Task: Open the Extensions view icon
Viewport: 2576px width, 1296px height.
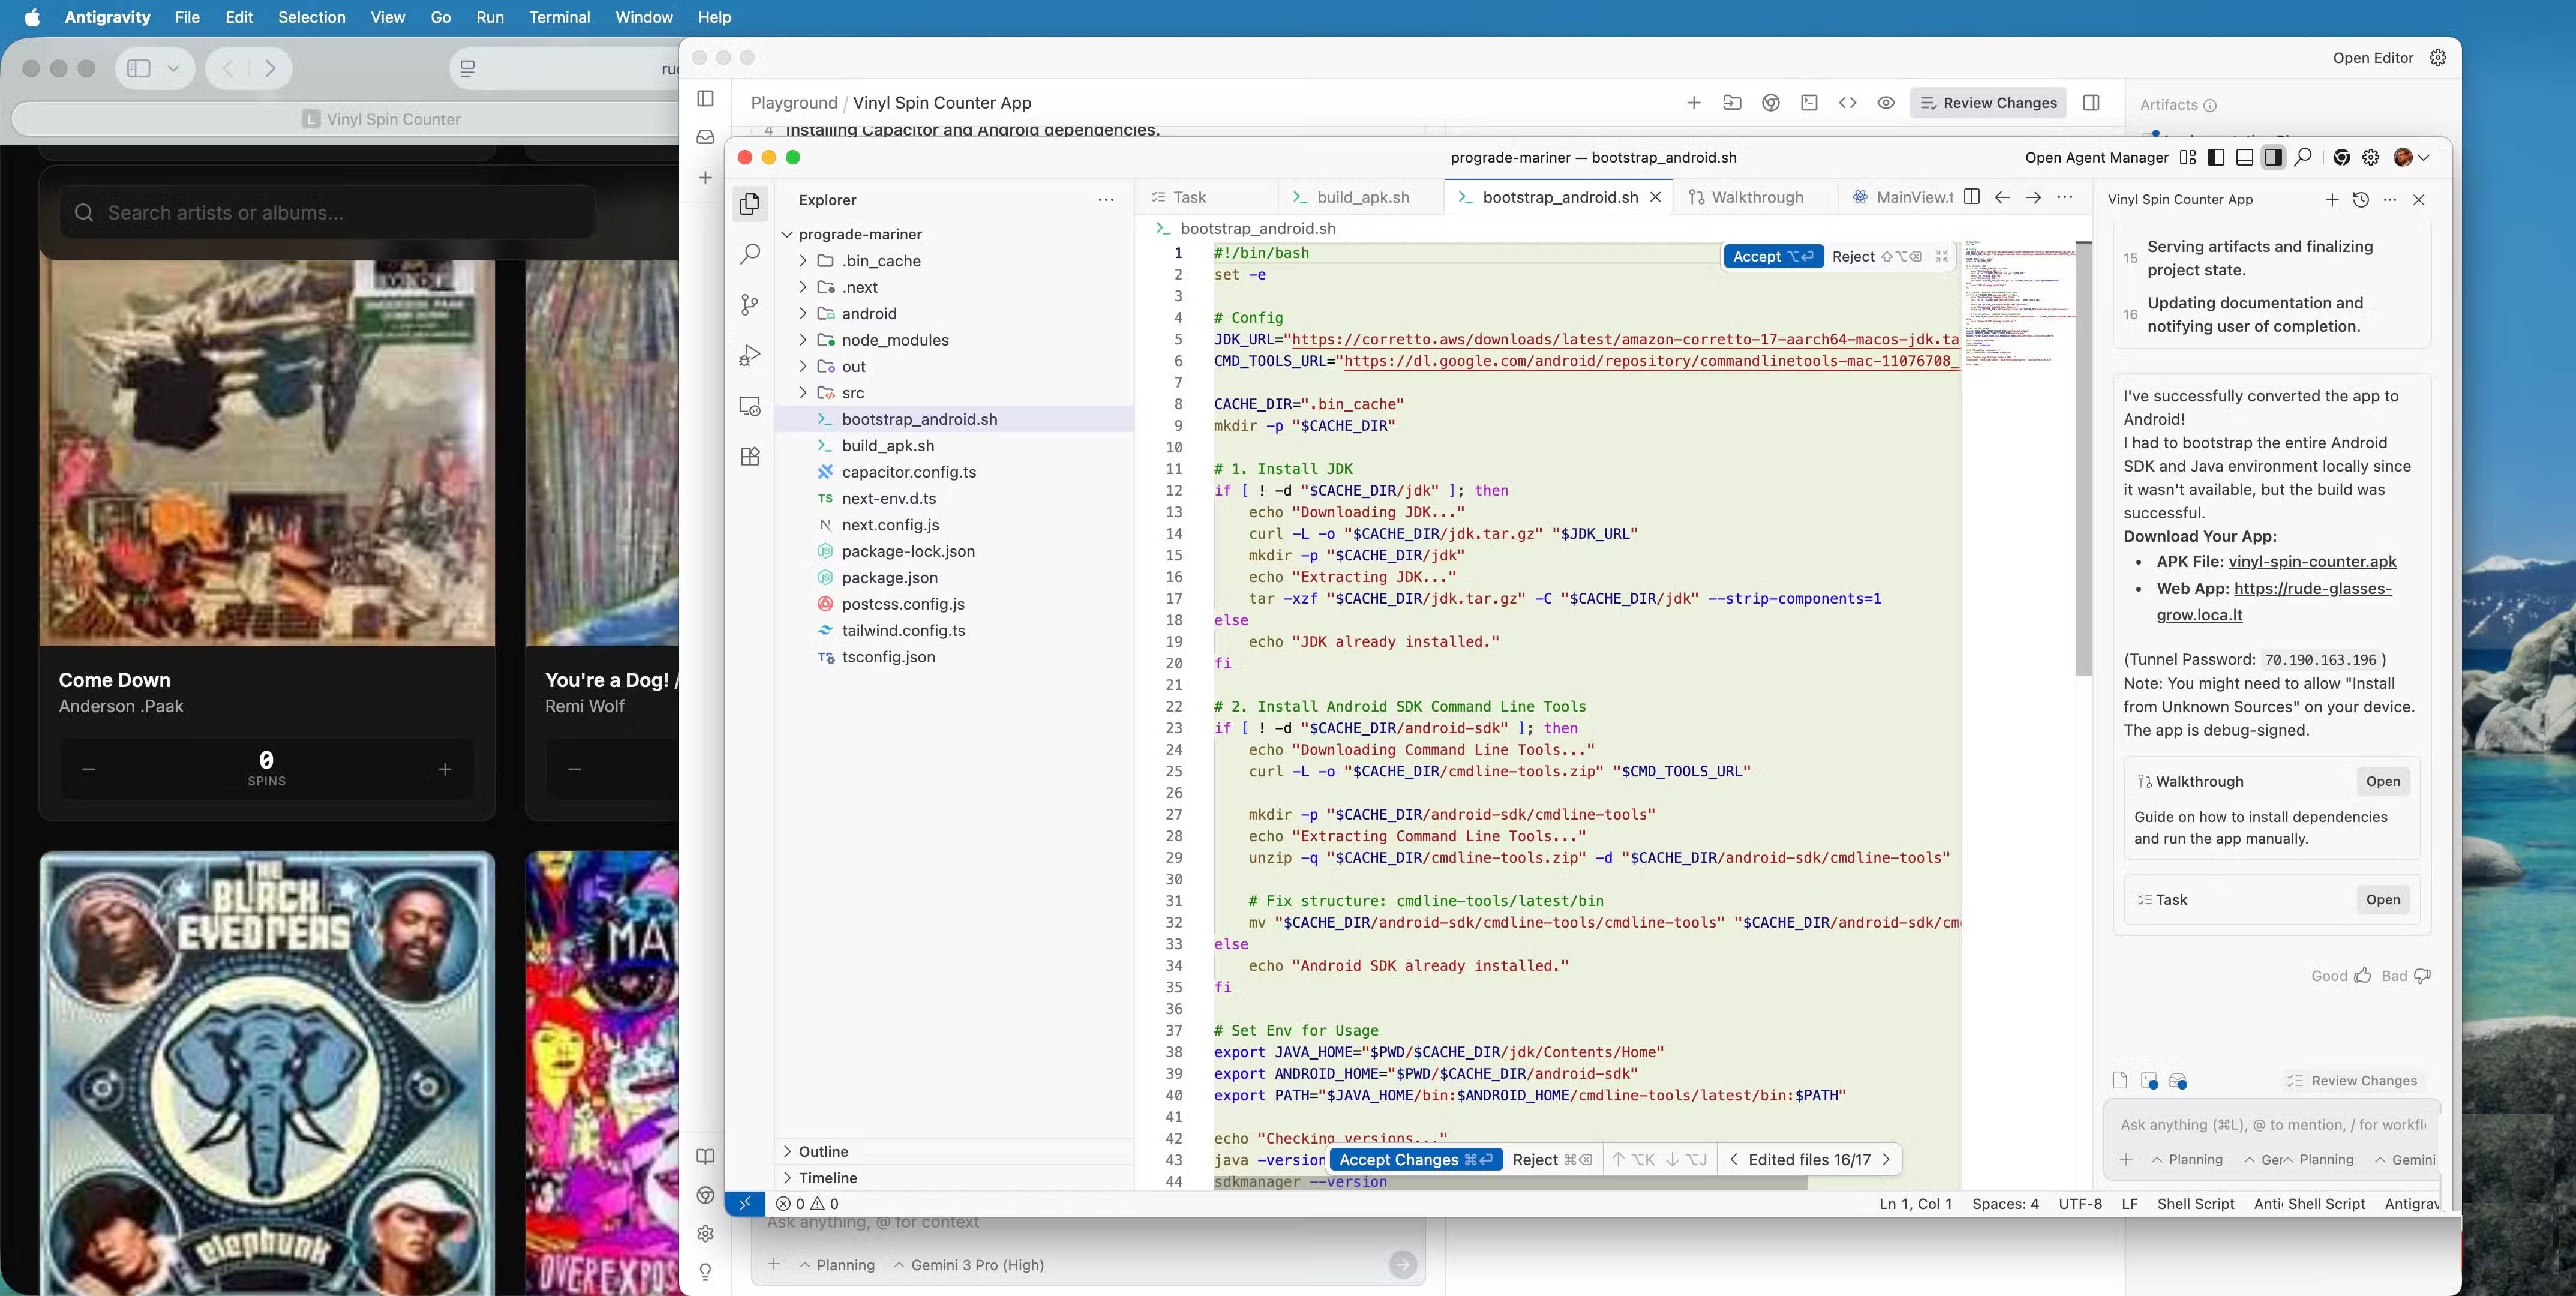Action: pos(750,457)
